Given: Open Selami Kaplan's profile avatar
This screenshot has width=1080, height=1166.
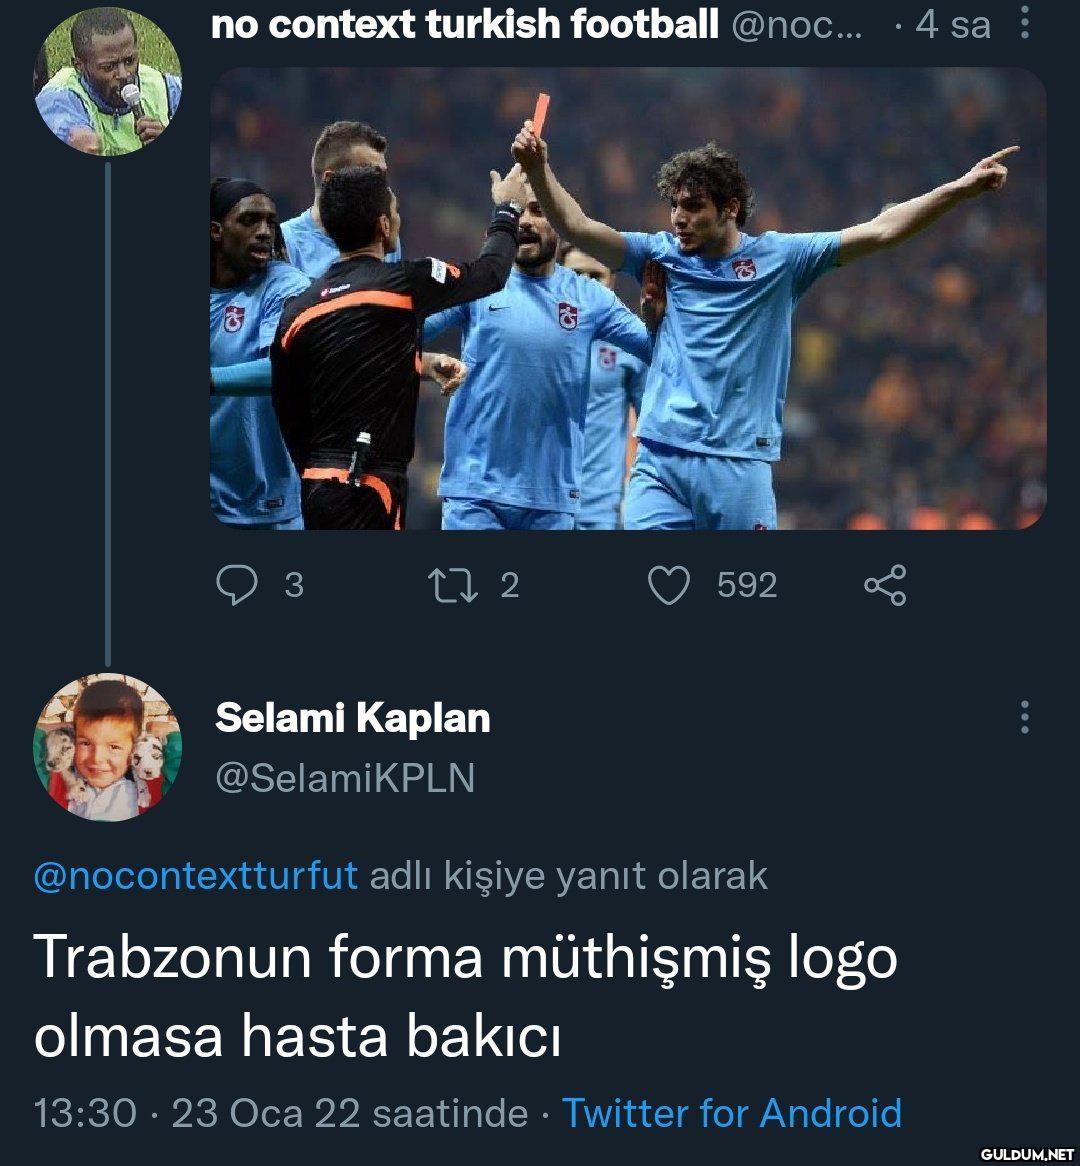Looking at the screenshot, I should [108, 746].
